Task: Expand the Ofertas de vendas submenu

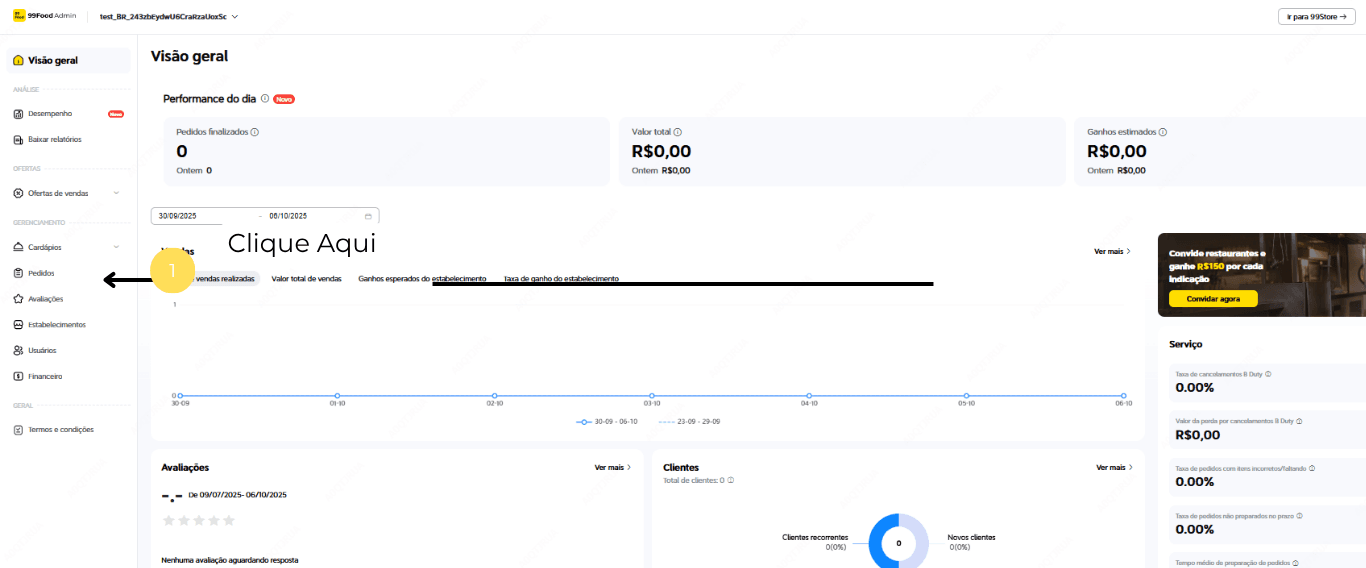Action: 116,193
